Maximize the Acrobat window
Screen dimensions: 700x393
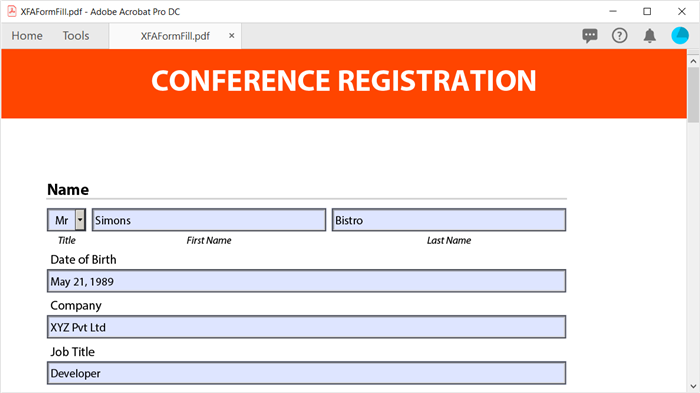(647, 12)
